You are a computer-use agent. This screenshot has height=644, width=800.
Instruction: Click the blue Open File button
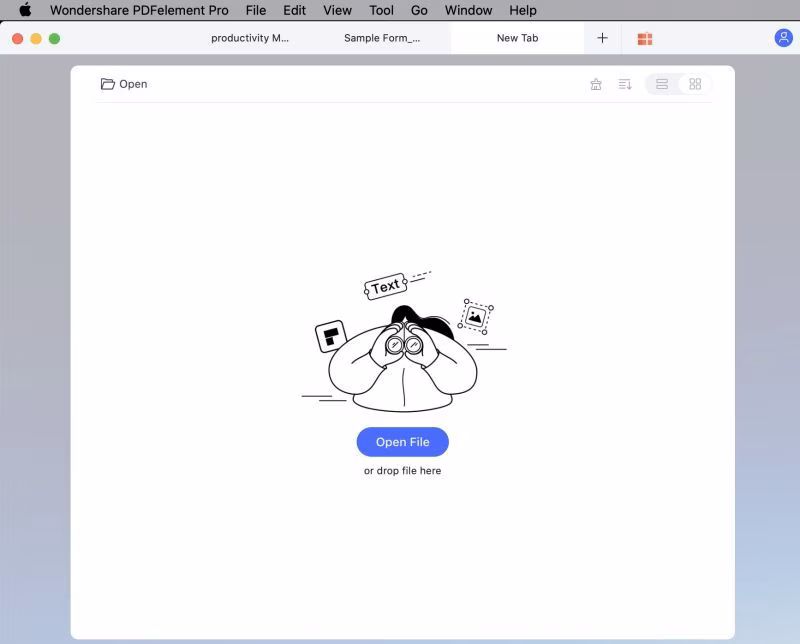pos(403,442)
